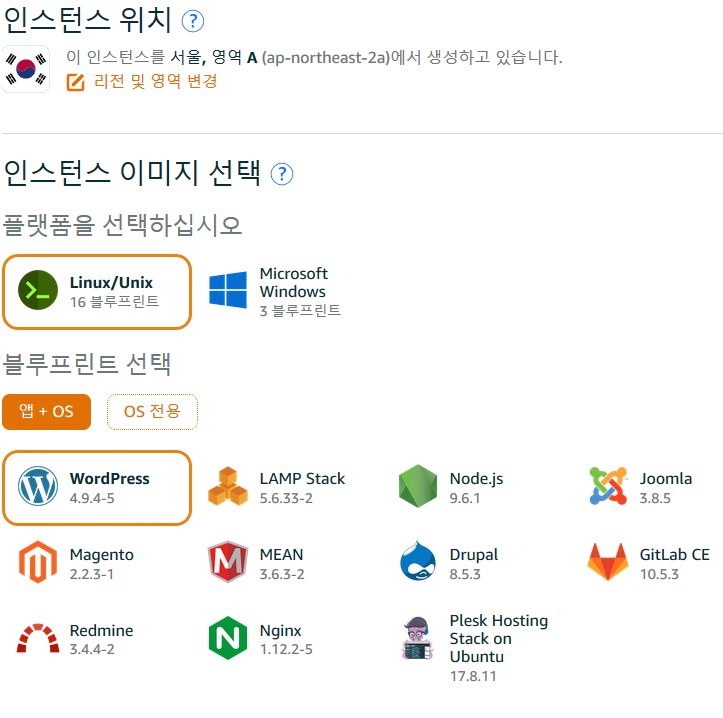Choose the WordPress 4.9.4-5 blueprint label
The image size is (723, 718).
click(110, 488)
